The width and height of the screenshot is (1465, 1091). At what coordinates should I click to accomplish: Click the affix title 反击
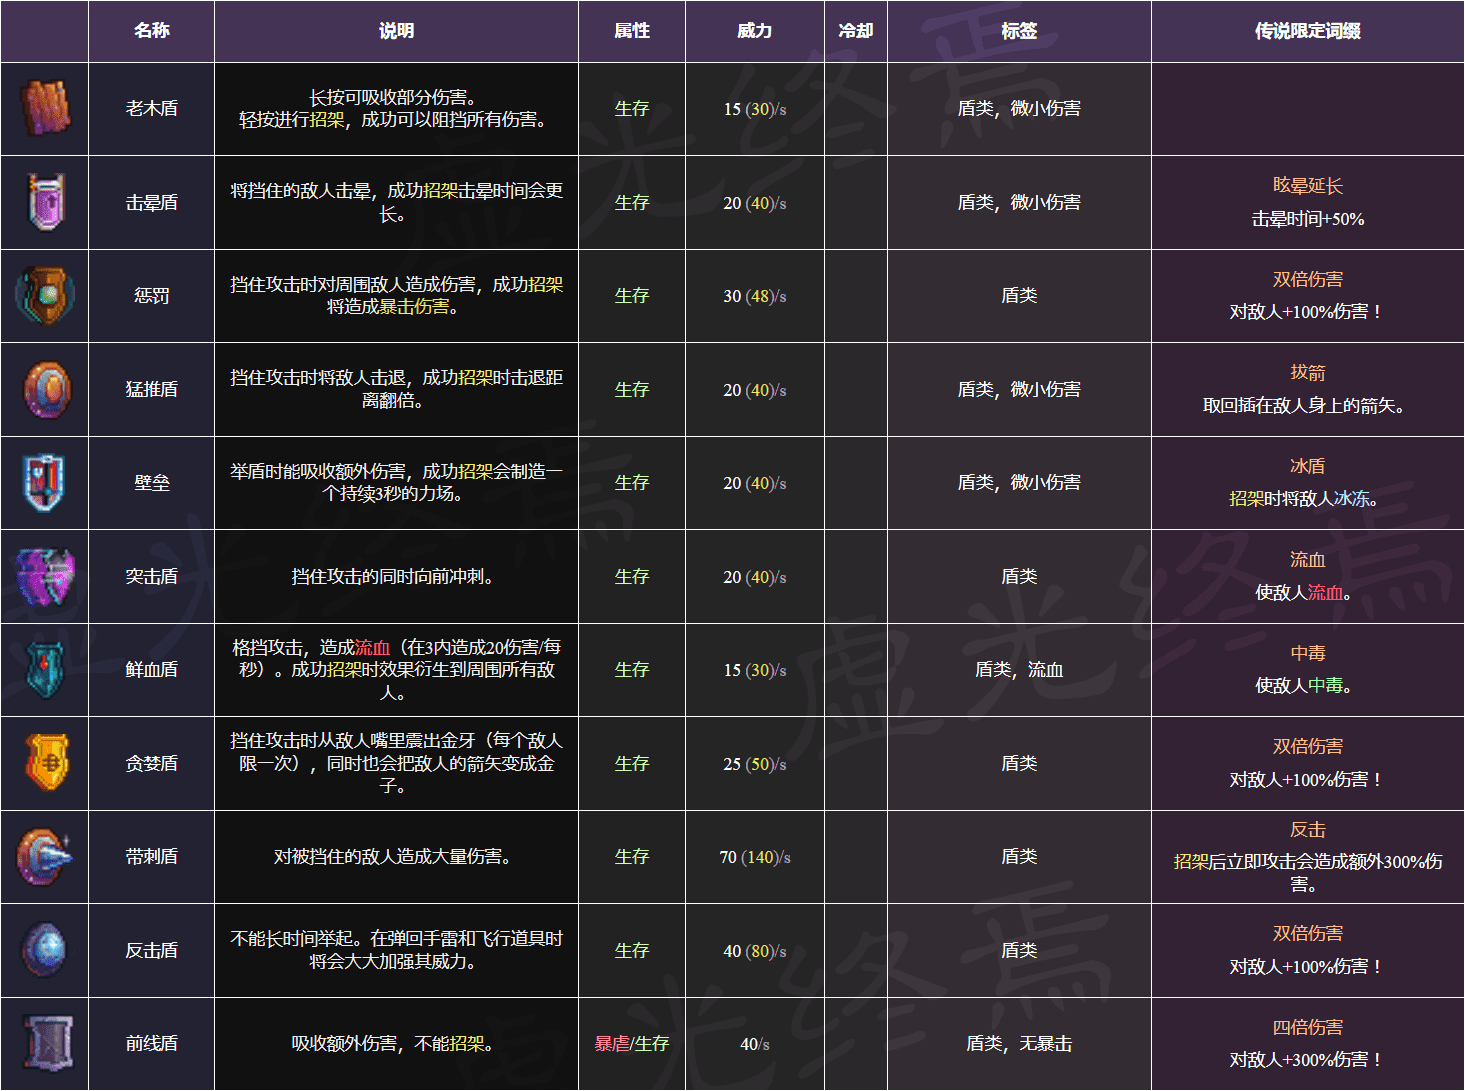click(x=1307, y=830)
